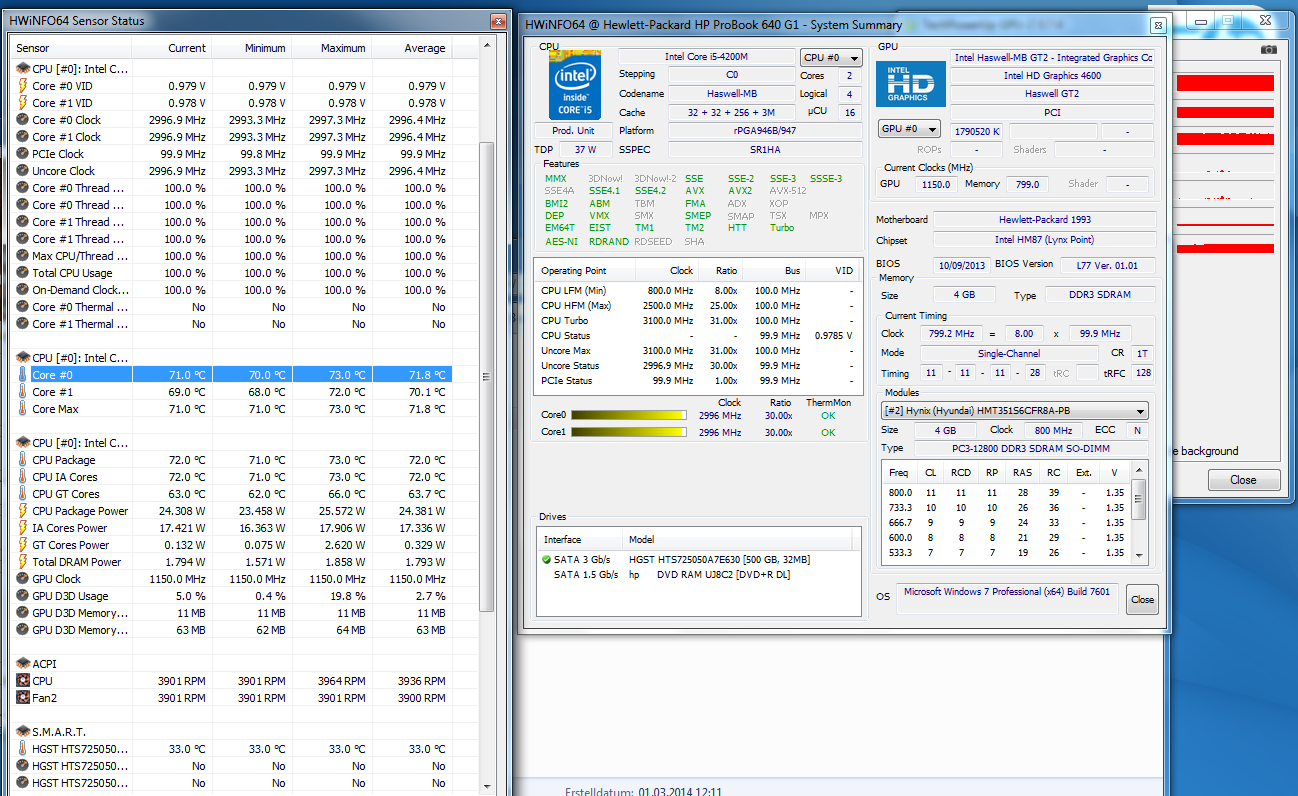Image resolution: width=1298 pixels, height=796 pixels.
Task: Click the Total CPU Usage icon
Action: click(23, 273)
